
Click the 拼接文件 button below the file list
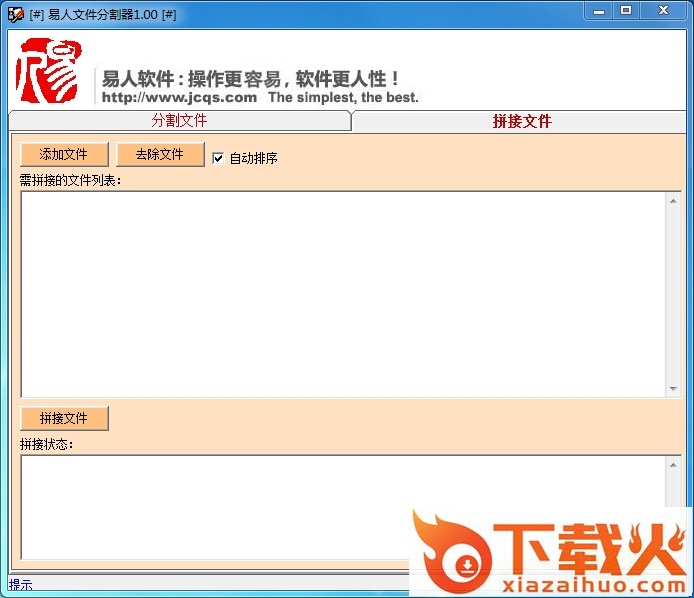[x=64, y=418]
